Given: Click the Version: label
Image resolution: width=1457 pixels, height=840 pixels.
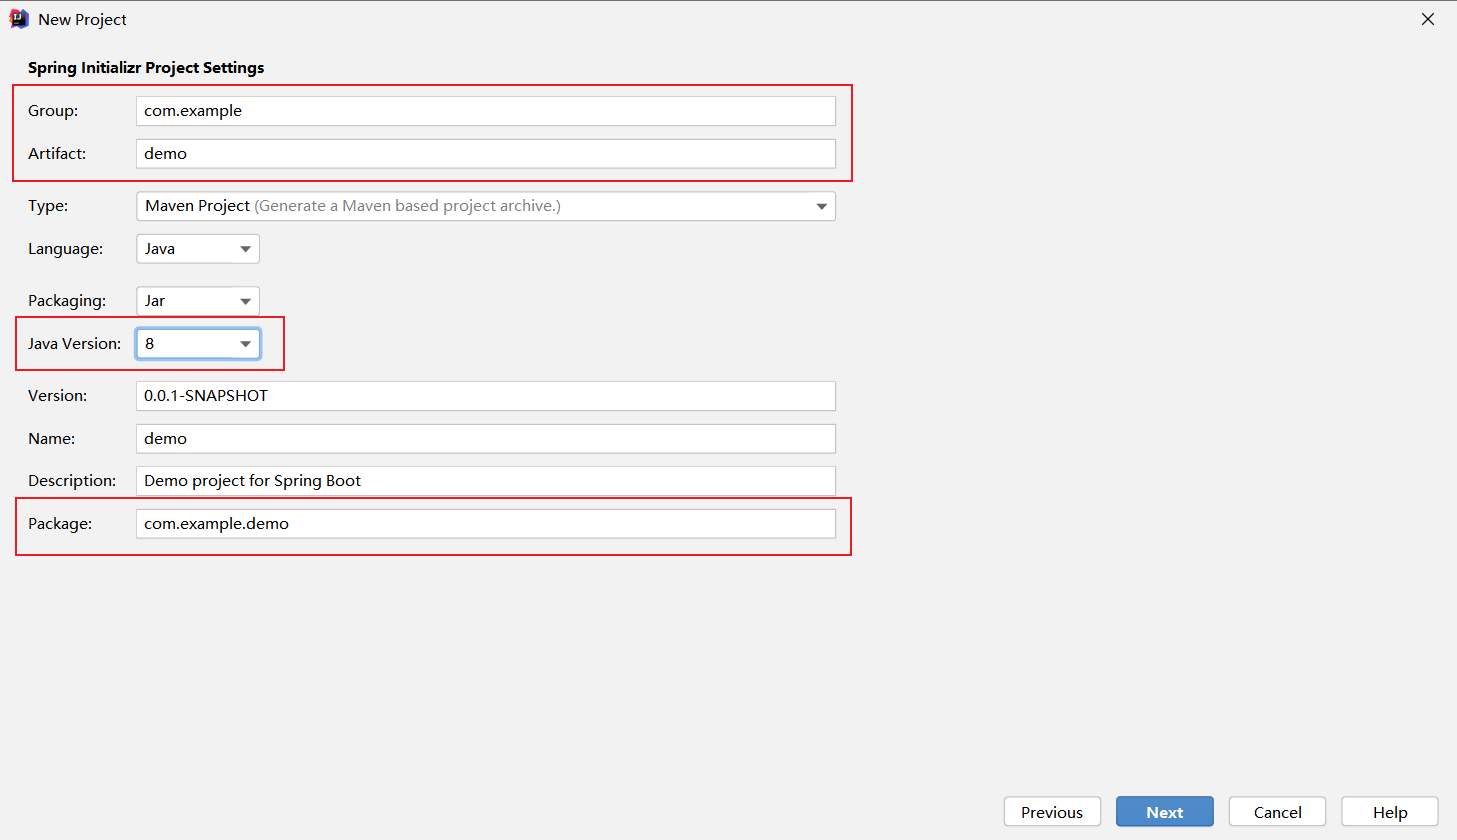Looking at the screenshot, I should click(58, 396).
